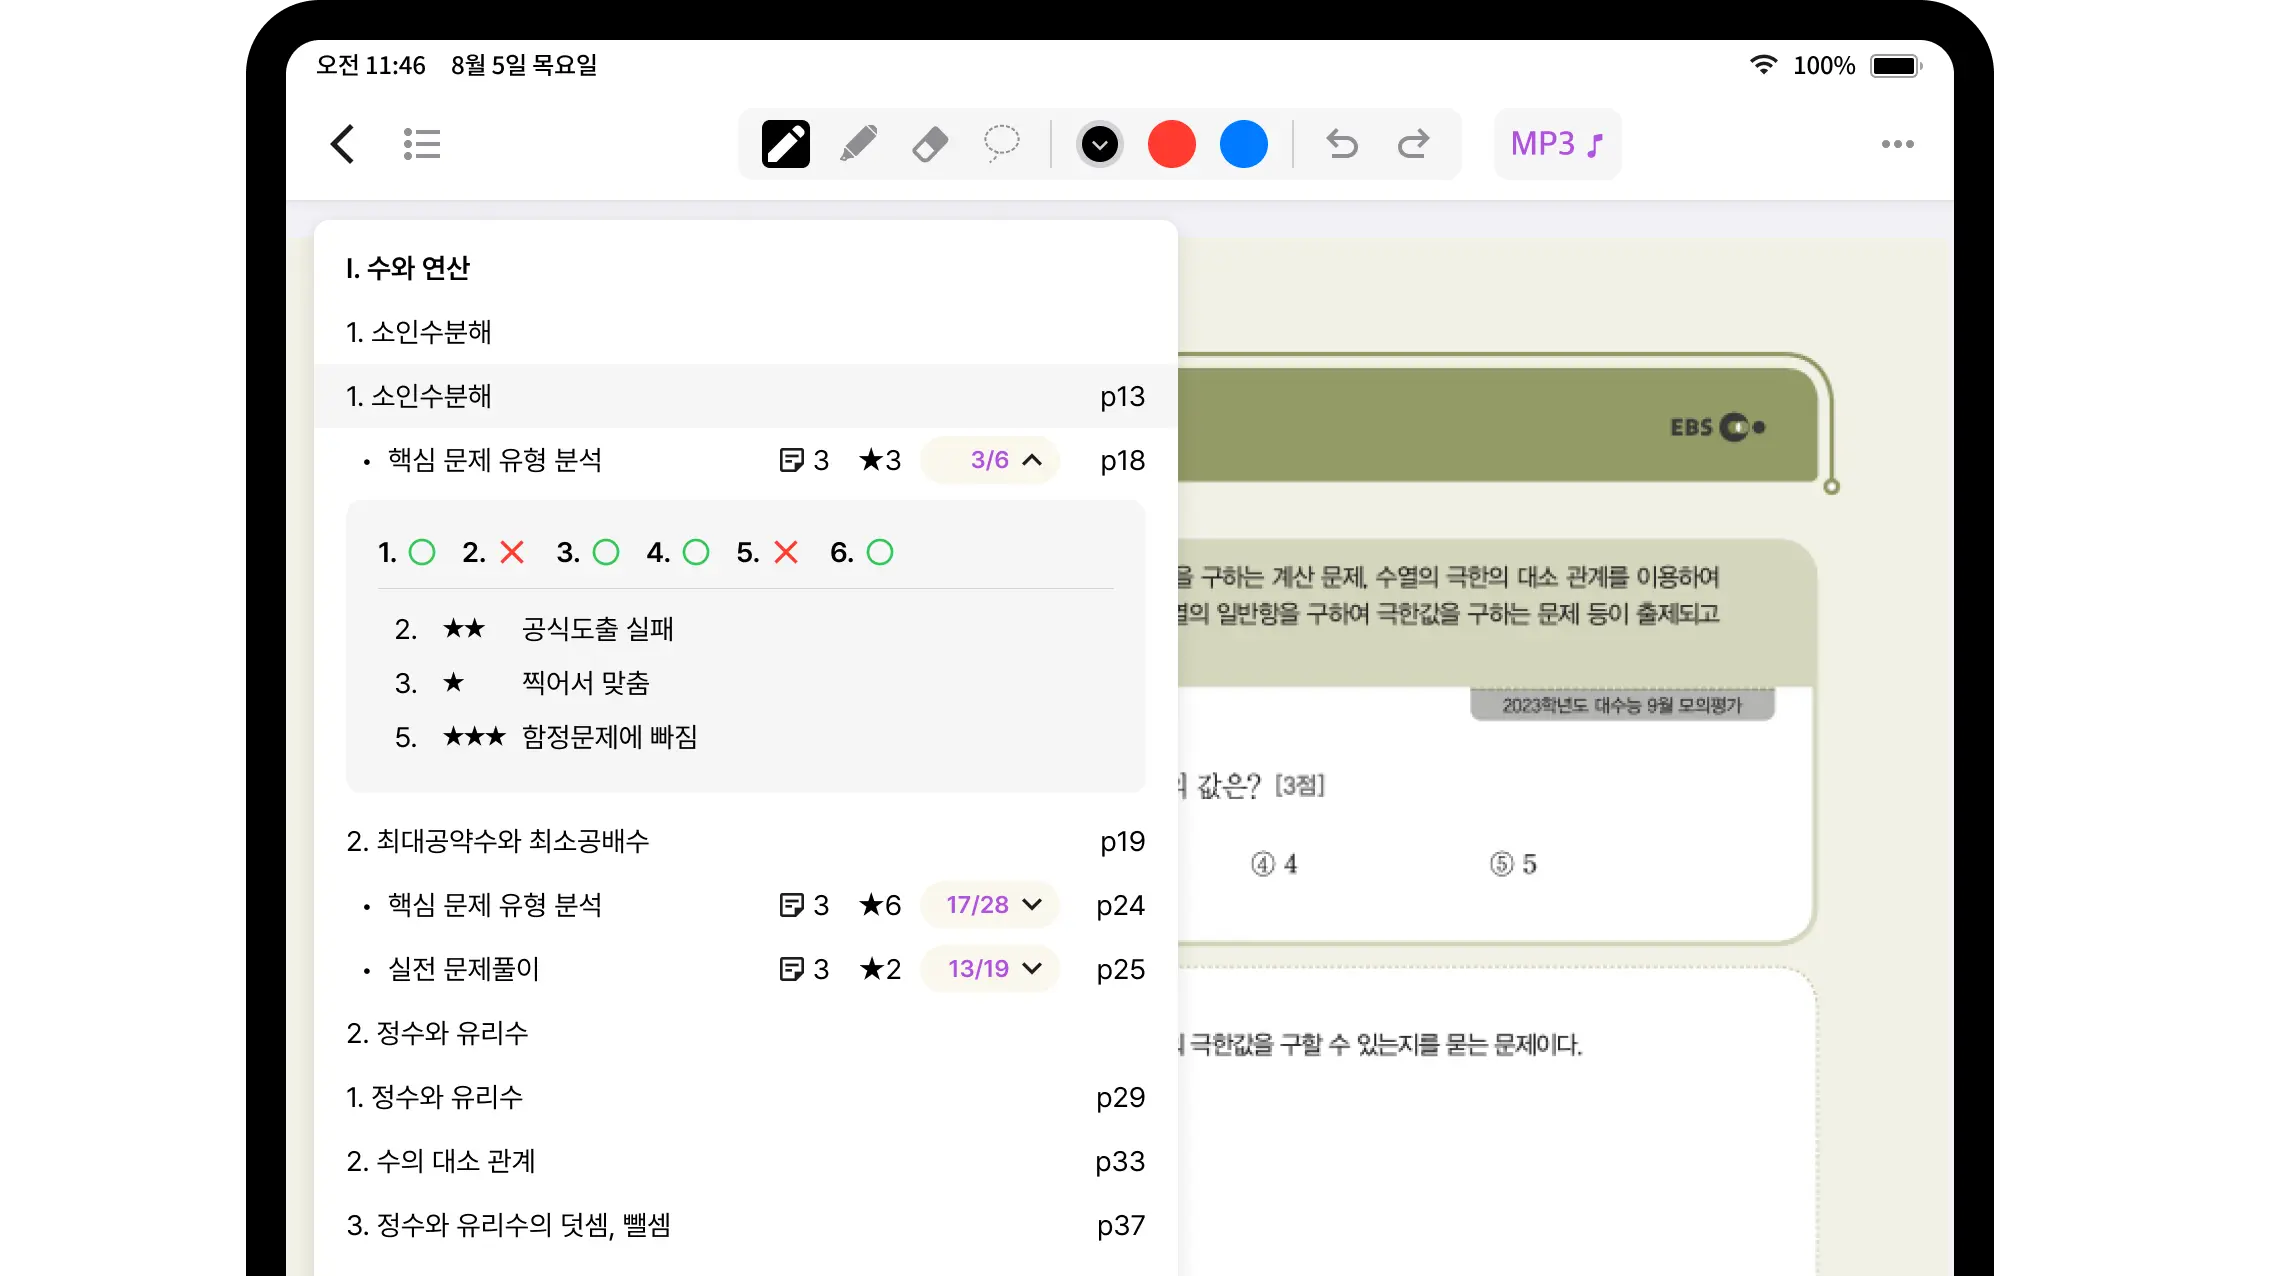The width and height of the screenshot is (2286, 1276).
Task: Select the highlighter tool
Action: pyautogui.click(x=858, y=144)
